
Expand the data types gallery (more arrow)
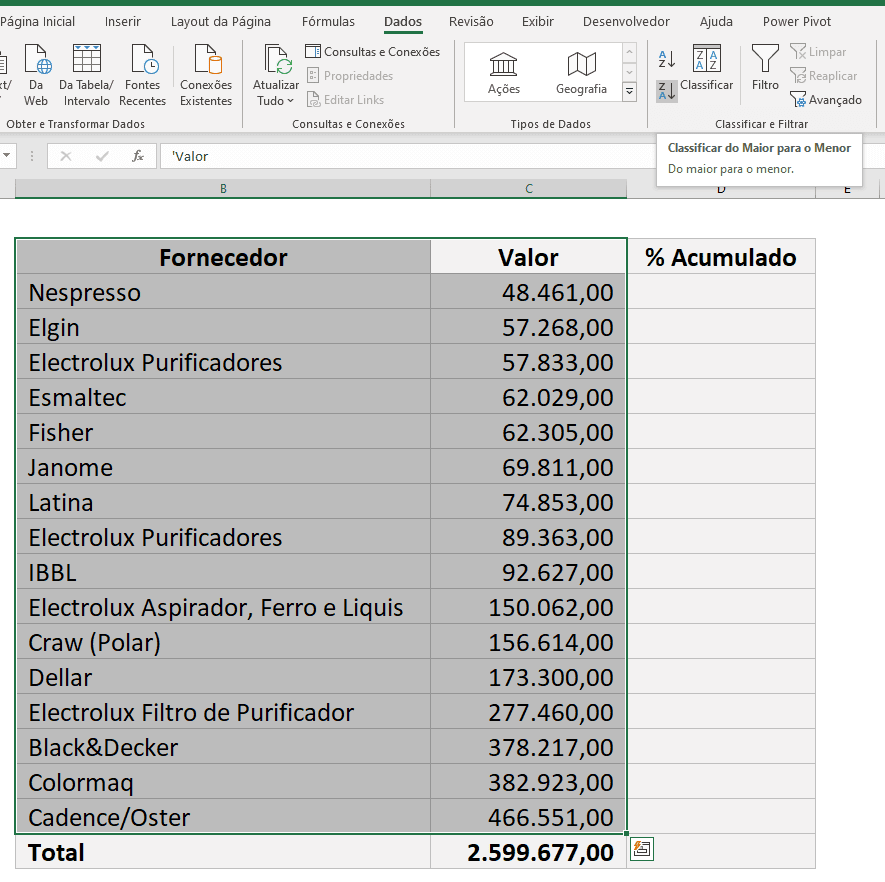pyautogui.click(x=630, y=91)
